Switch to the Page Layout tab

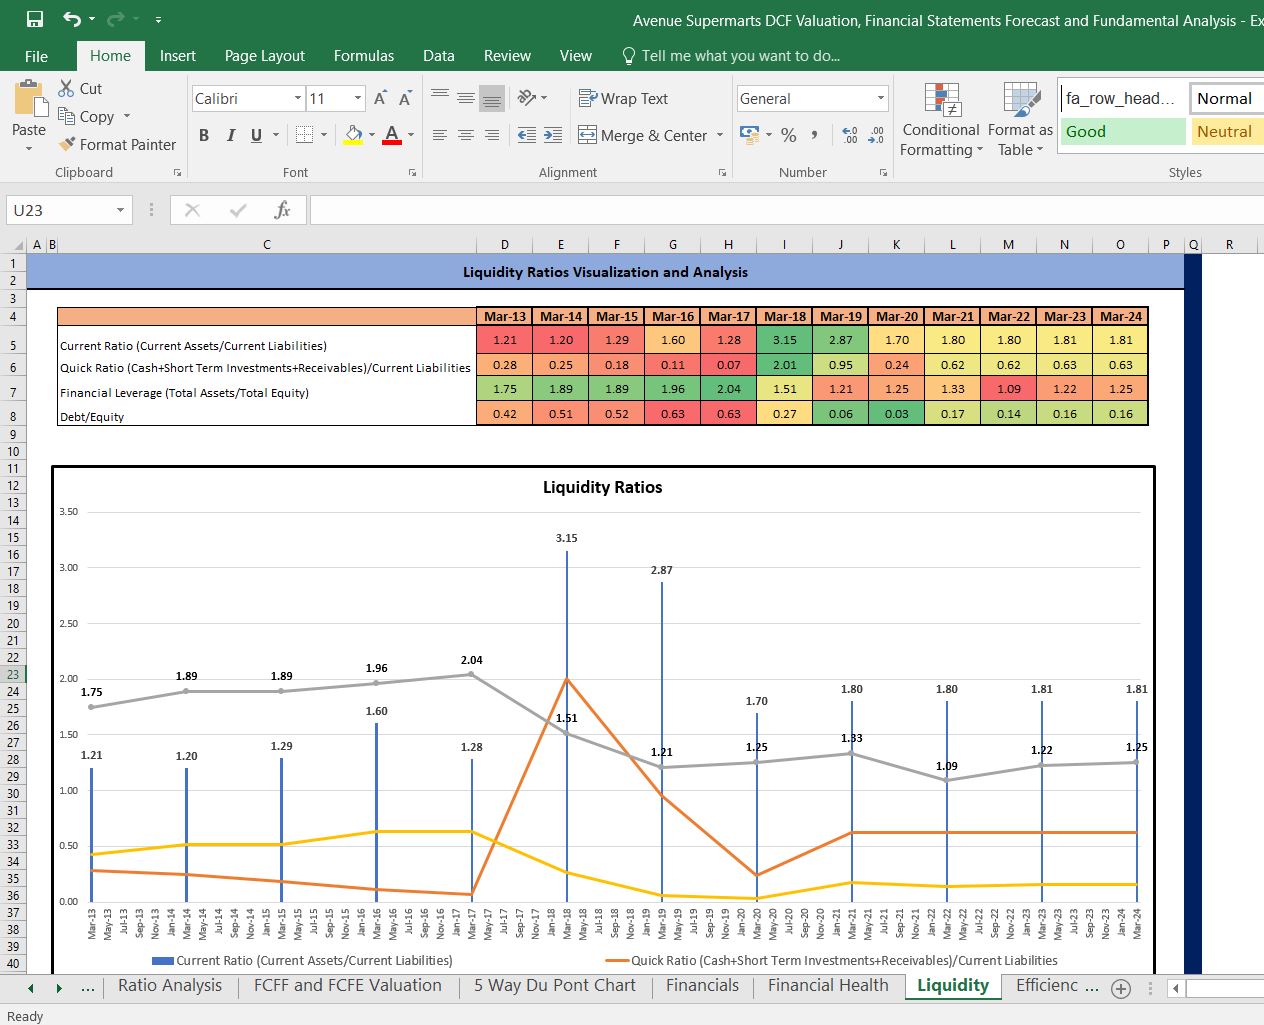[x=265, y=56]
